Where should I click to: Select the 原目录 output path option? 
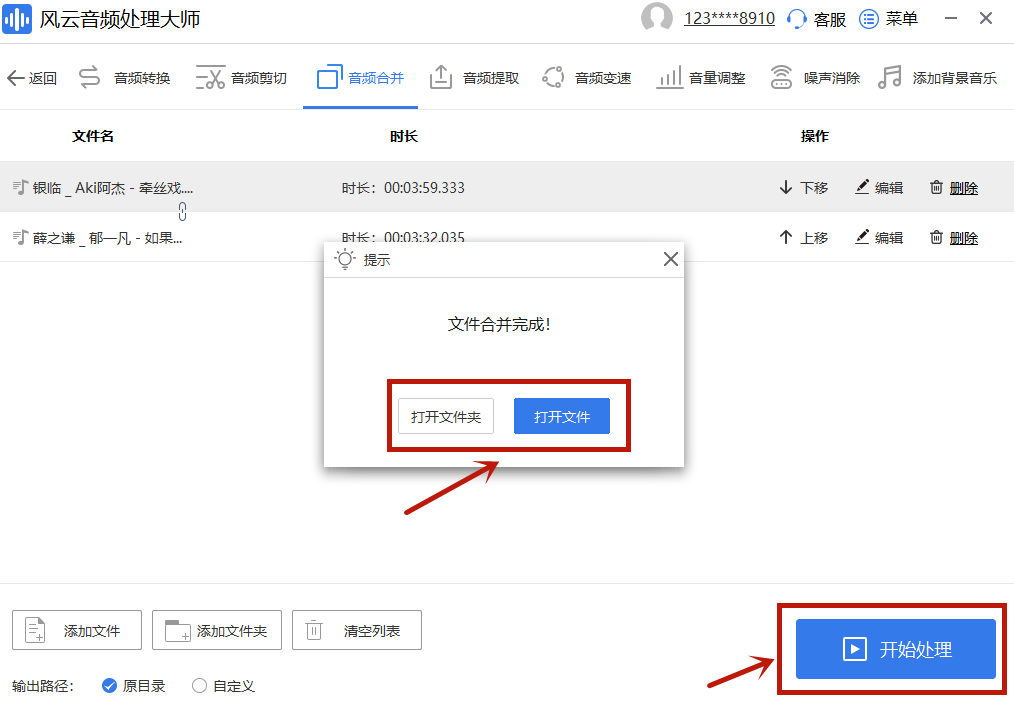134,686
